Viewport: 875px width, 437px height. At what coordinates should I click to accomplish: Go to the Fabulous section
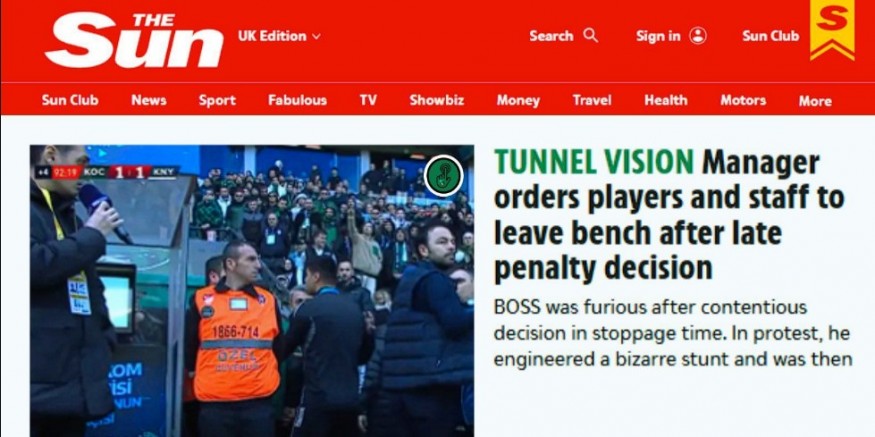[x=297, y=100]
